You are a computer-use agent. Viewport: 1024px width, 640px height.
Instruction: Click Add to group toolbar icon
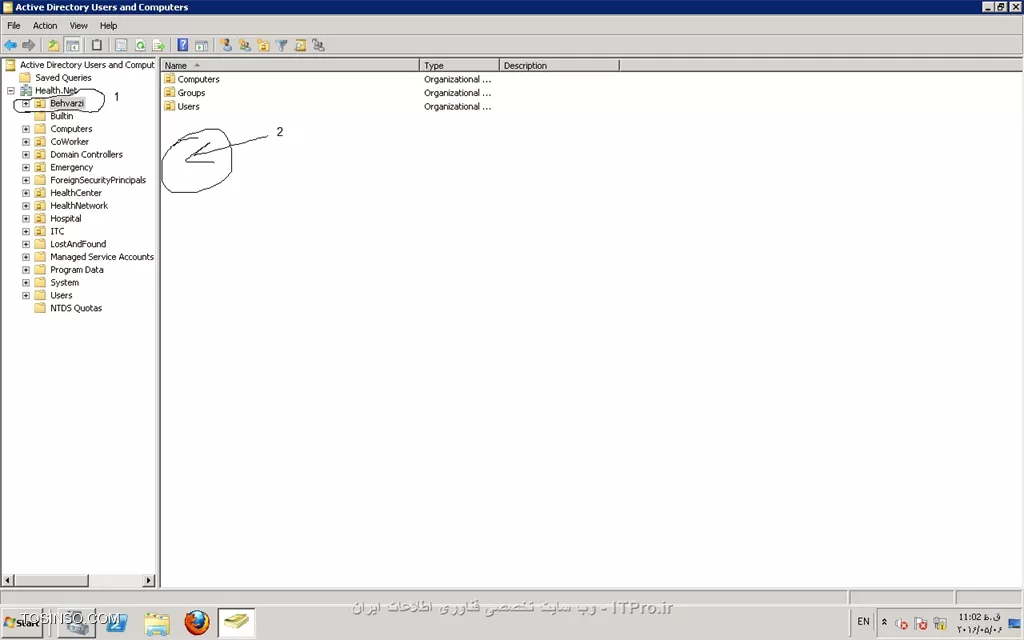point(319,45)
